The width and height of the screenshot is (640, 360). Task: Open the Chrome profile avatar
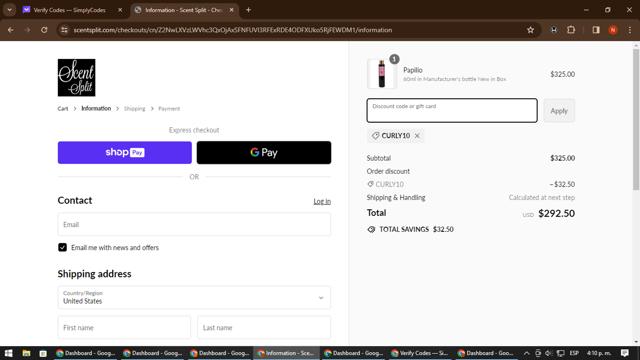613,30
